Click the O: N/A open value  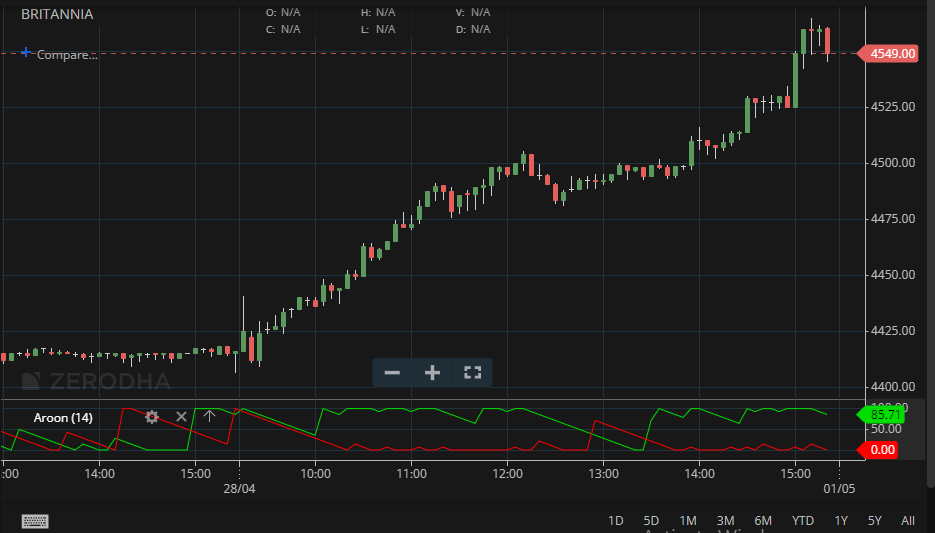(x=283, y=13)
